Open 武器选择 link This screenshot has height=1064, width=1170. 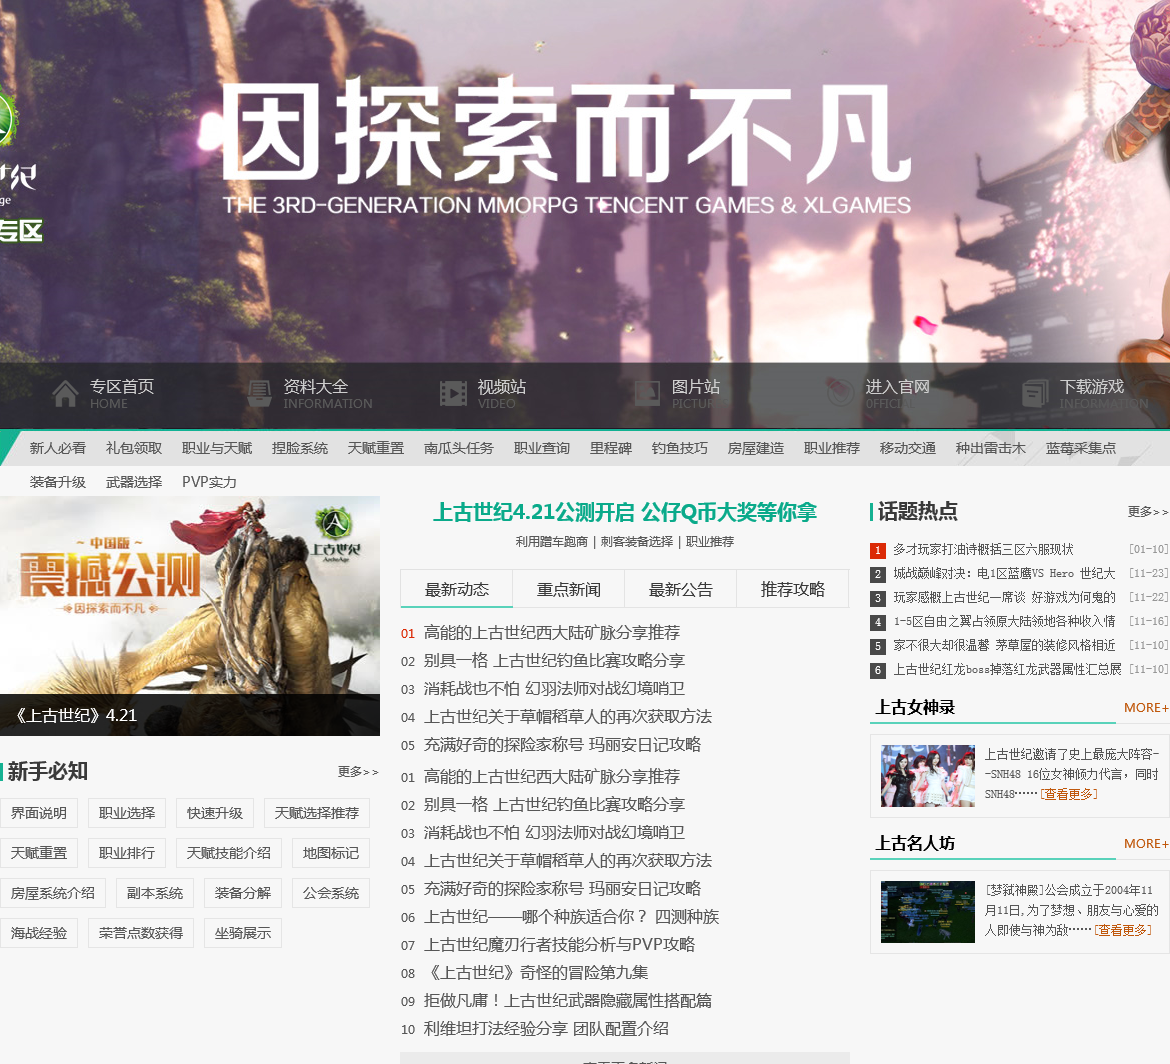(134, 482)
